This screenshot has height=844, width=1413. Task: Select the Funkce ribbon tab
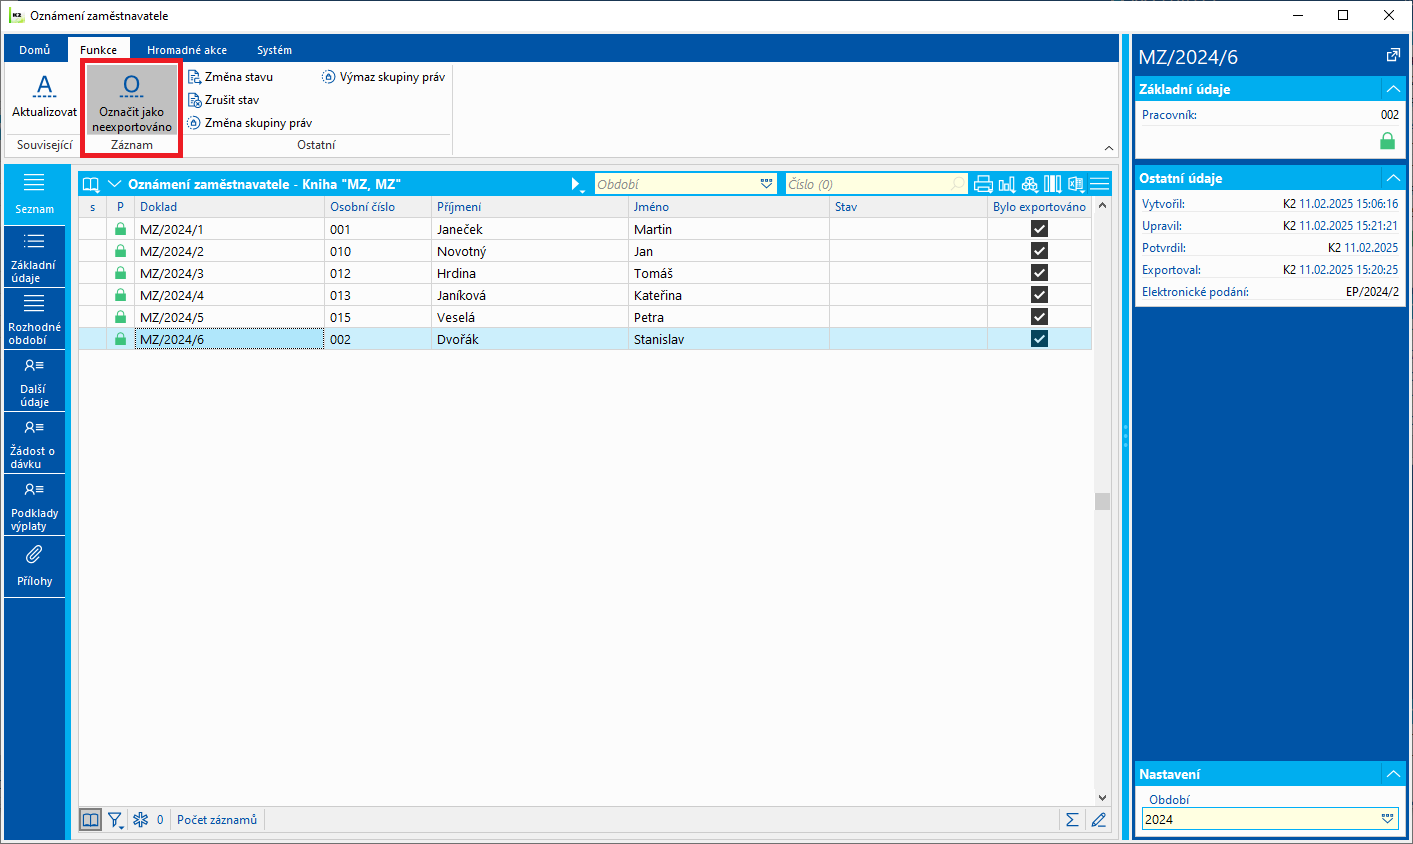point(99,50)
